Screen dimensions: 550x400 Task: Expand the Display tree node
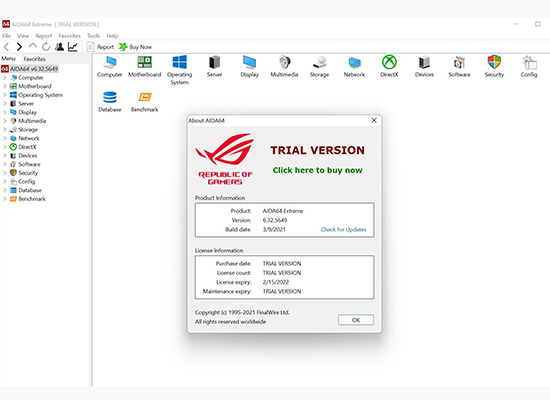click(x=5, y=112)
